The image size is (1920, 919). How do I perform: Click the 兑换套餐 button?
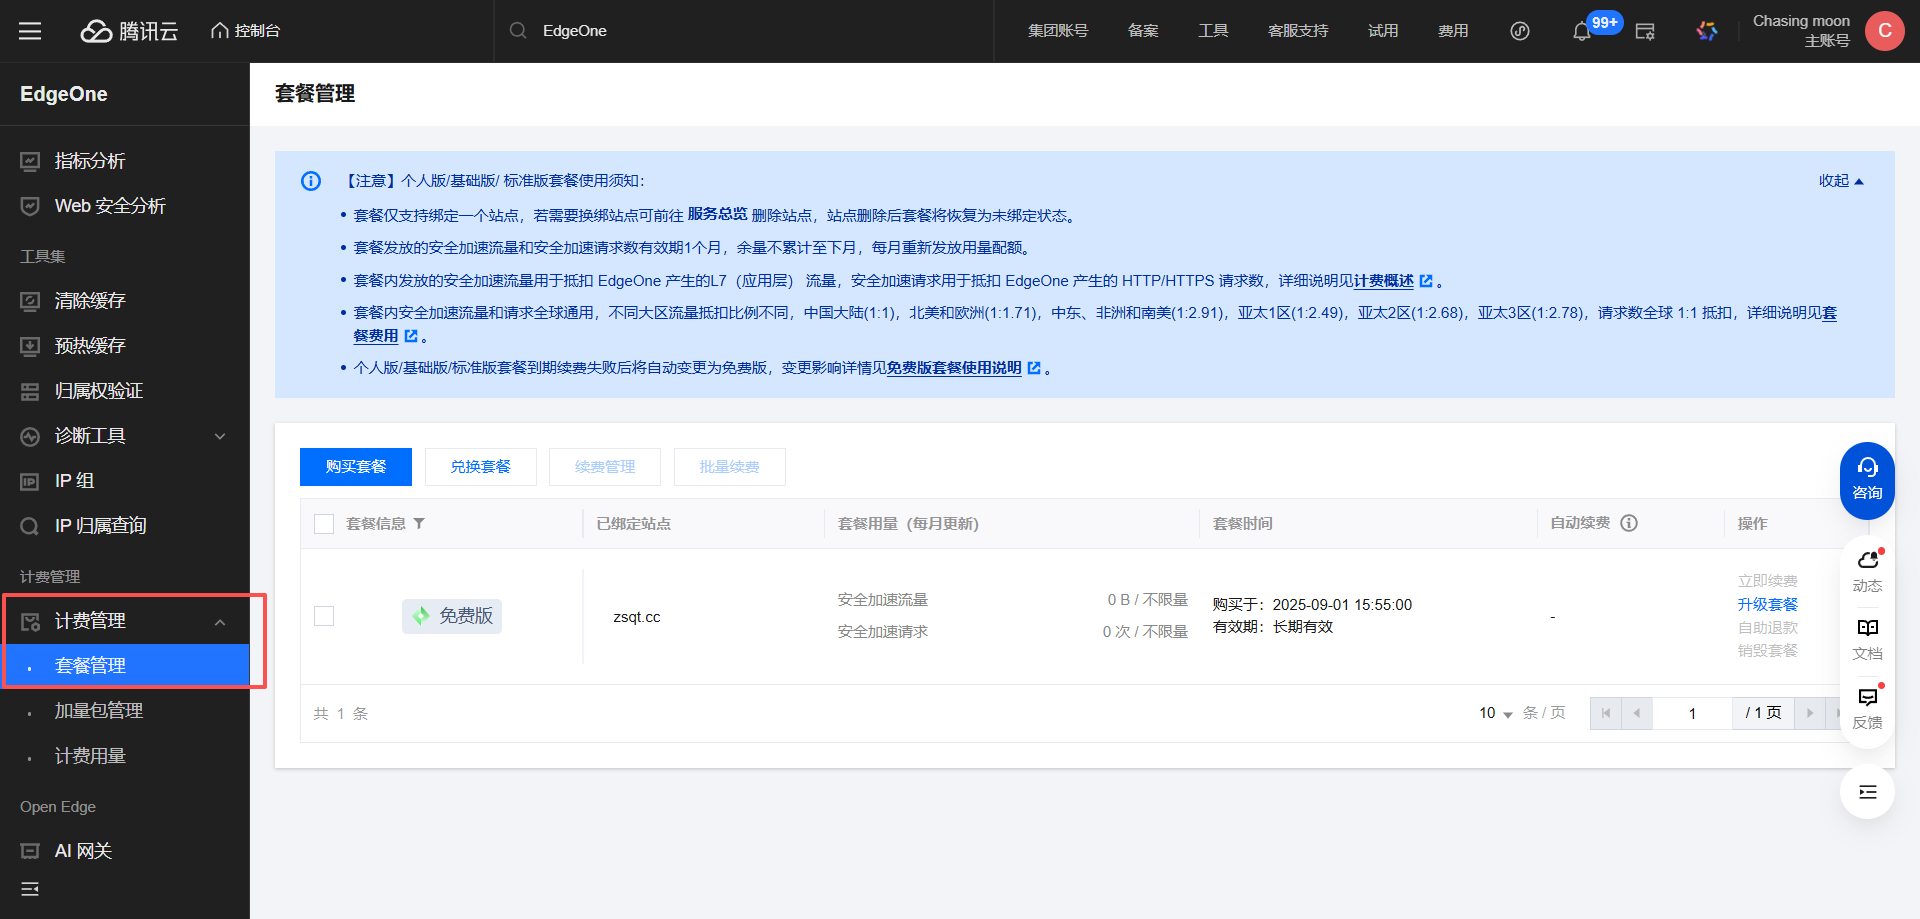(x=481, y=467)
